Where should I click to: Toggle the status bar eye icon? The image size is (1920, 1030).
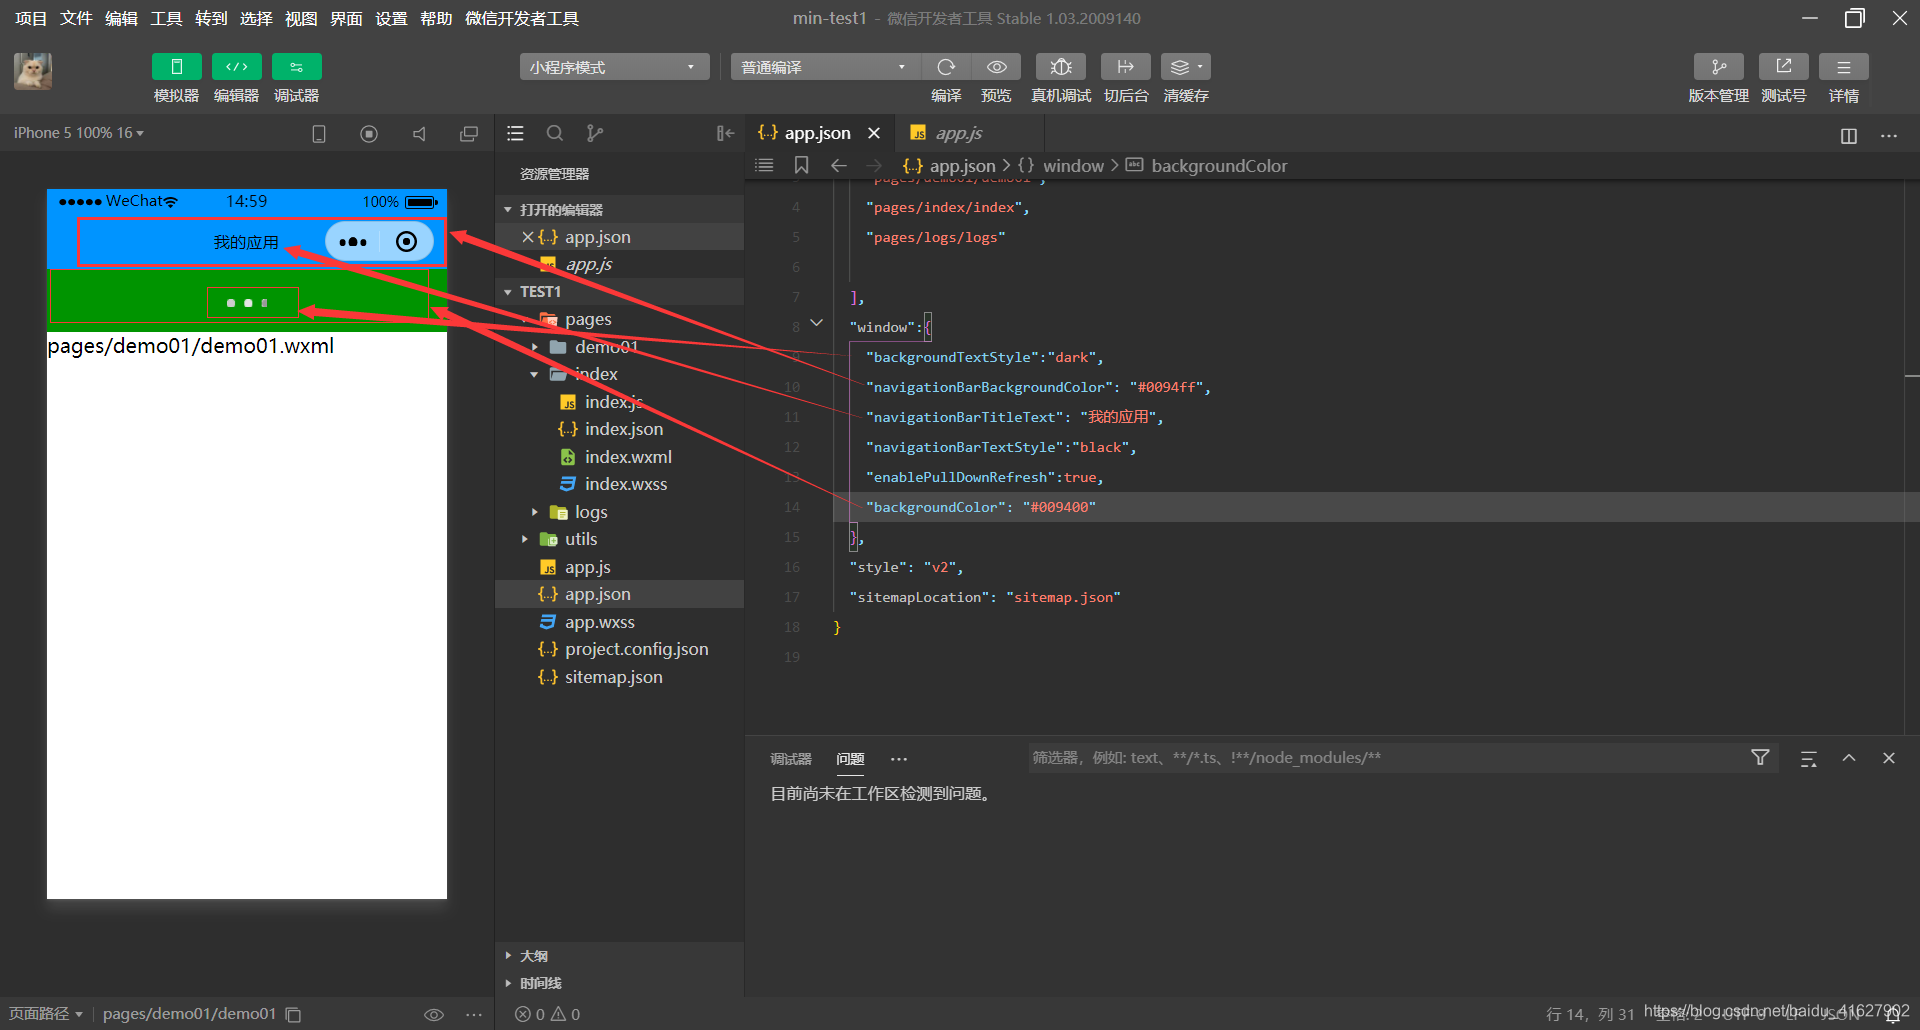point(434,1014)
